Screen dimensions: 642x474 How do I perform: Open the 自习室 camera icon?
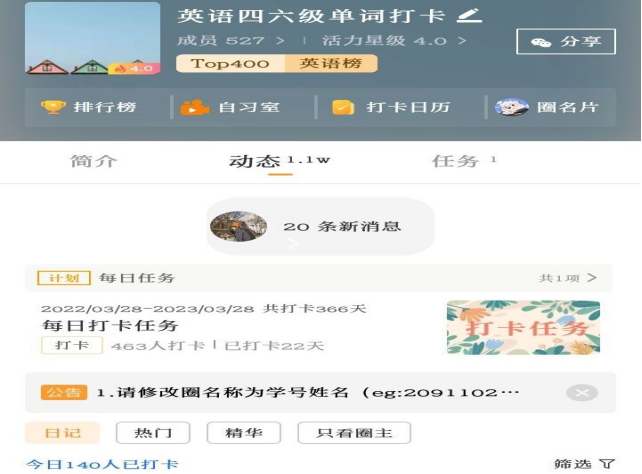tap(195, 107)
